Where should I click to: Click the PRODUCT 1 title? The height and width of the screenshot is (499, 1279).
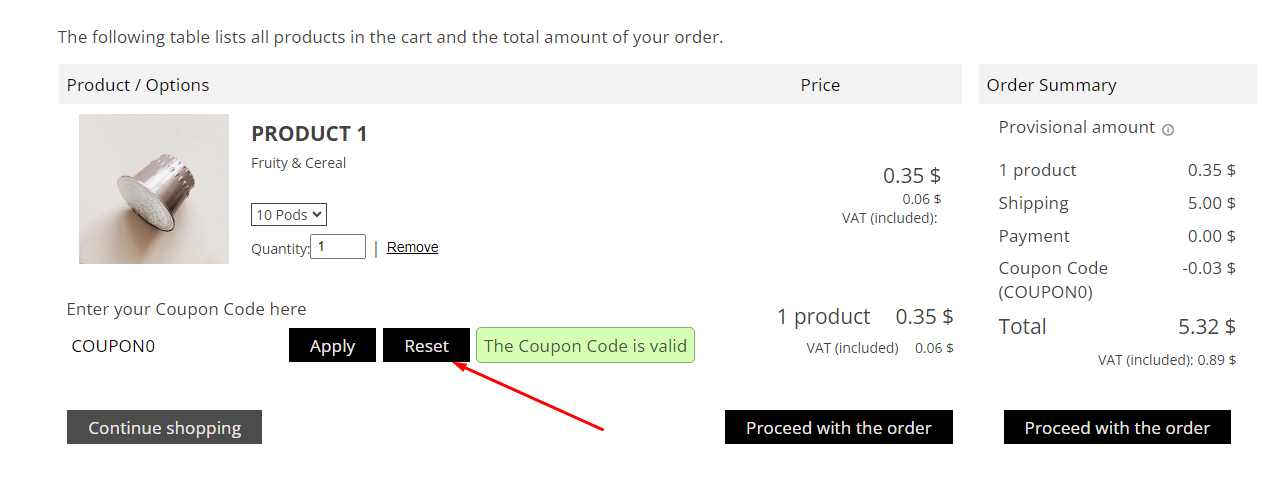(x=309, y=134)
